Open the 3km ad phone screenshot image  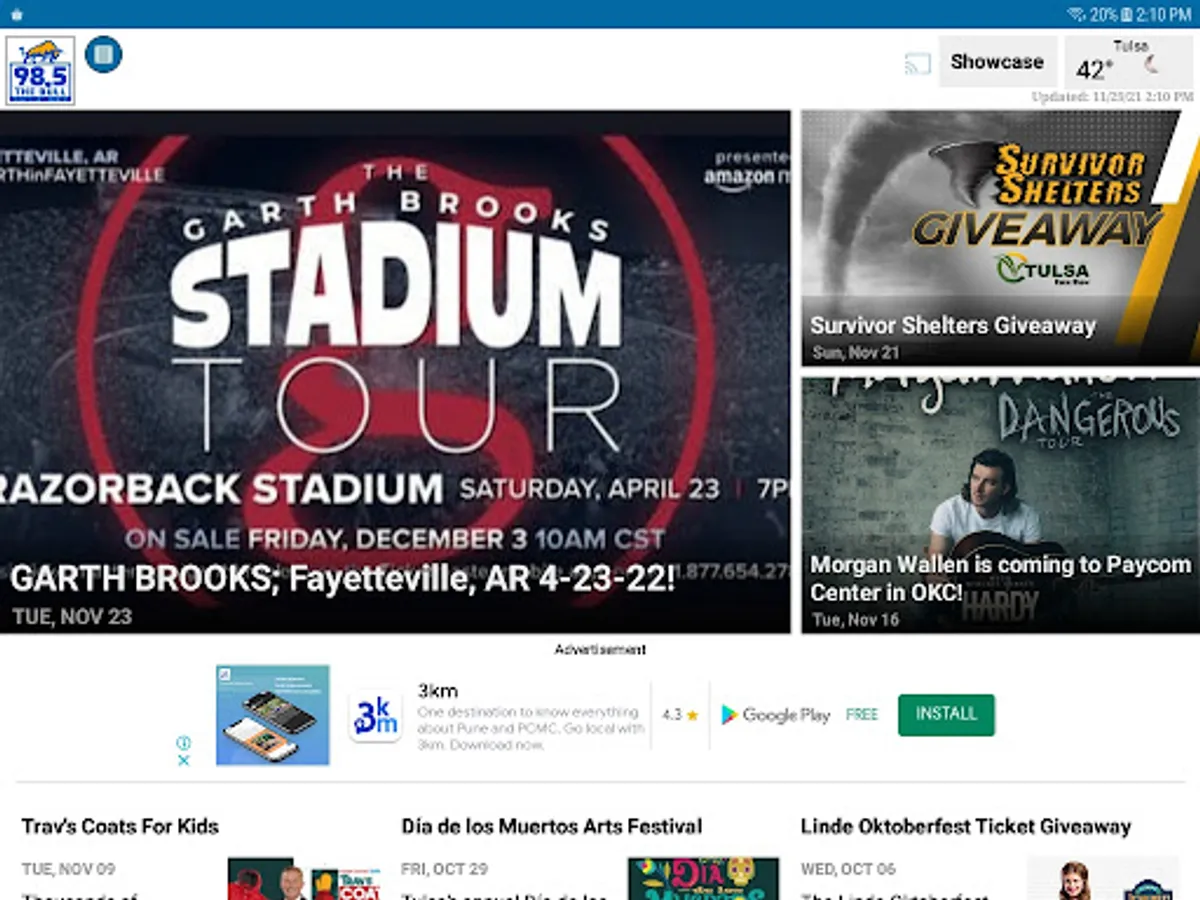click(x=273, y=715)
